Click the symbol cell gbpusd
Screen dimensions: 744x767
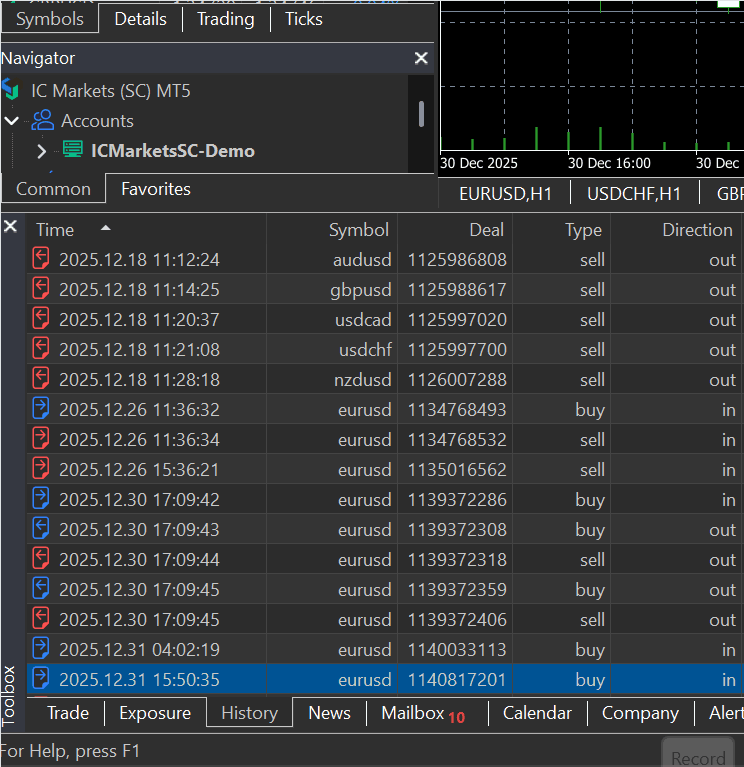click(361, 290)
